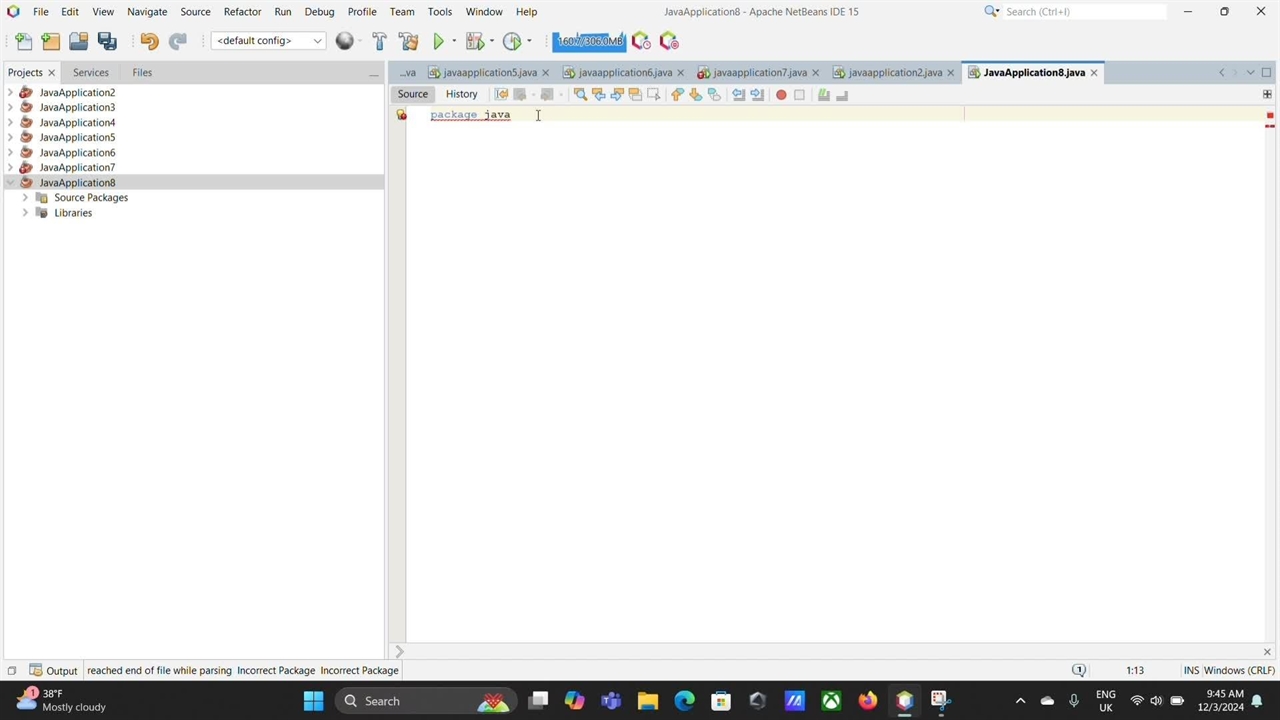
Task: Click the New Project icon
Action: click(51, 41)
